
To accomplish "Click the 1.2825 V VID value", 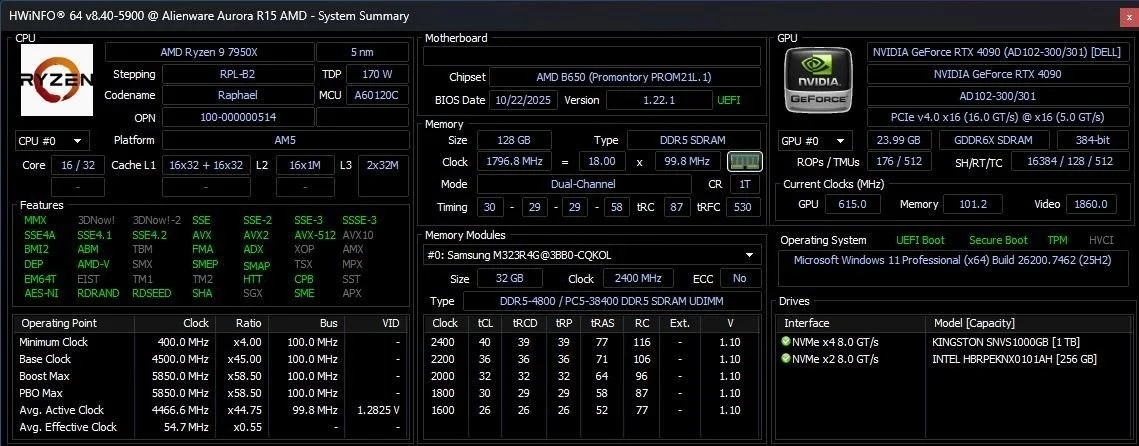I will (378, 410).
